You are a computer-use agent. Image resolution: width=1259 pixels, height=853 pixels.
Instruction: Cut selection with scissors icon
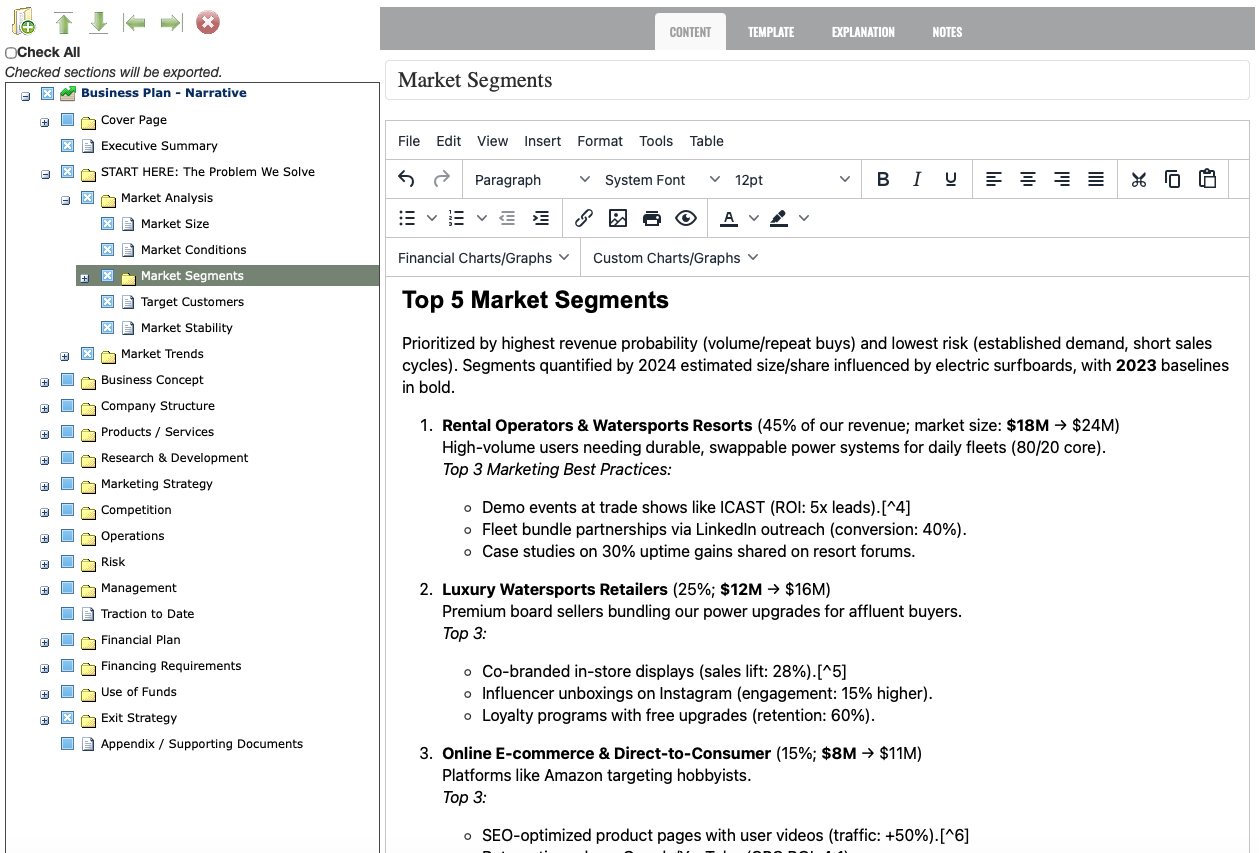coord(1139,179)
